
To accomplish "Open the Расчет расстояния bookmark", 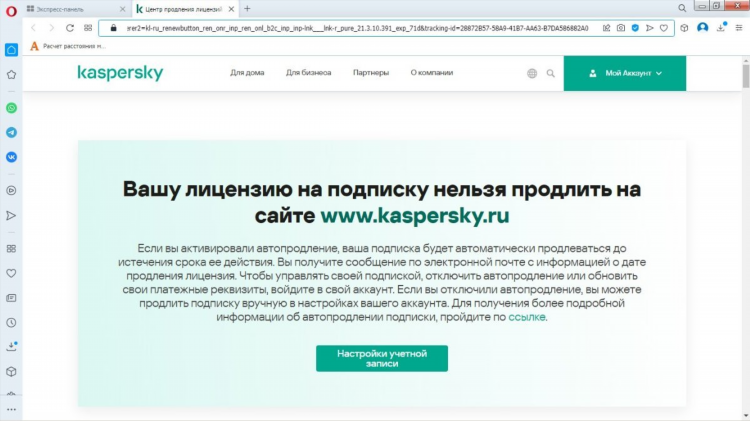I will 68,46.
